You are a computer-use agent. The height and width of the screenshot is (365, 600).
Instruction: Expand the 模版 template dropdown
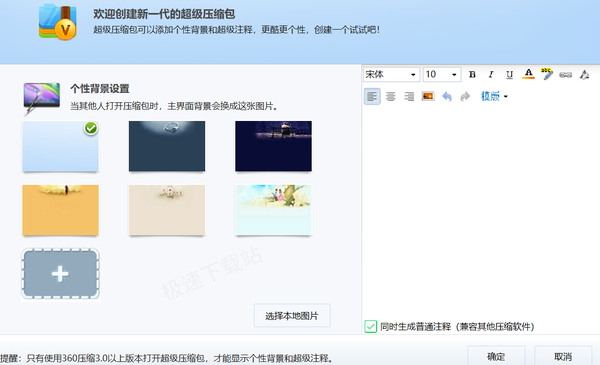pos(494,96)
